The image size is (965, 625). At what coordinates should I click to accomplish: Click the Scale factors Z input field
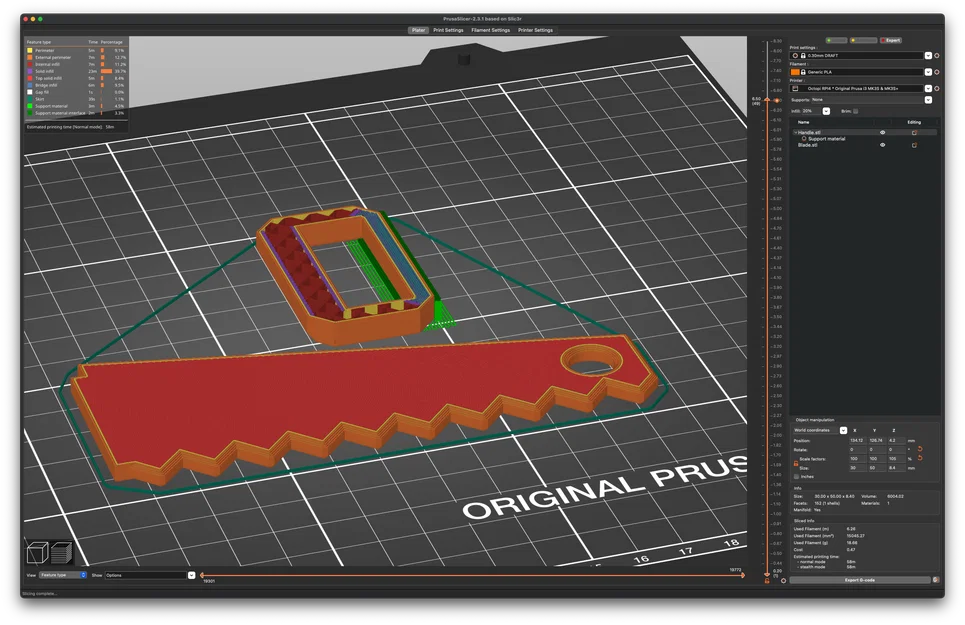pyautogui.click(x=895, y=458)
